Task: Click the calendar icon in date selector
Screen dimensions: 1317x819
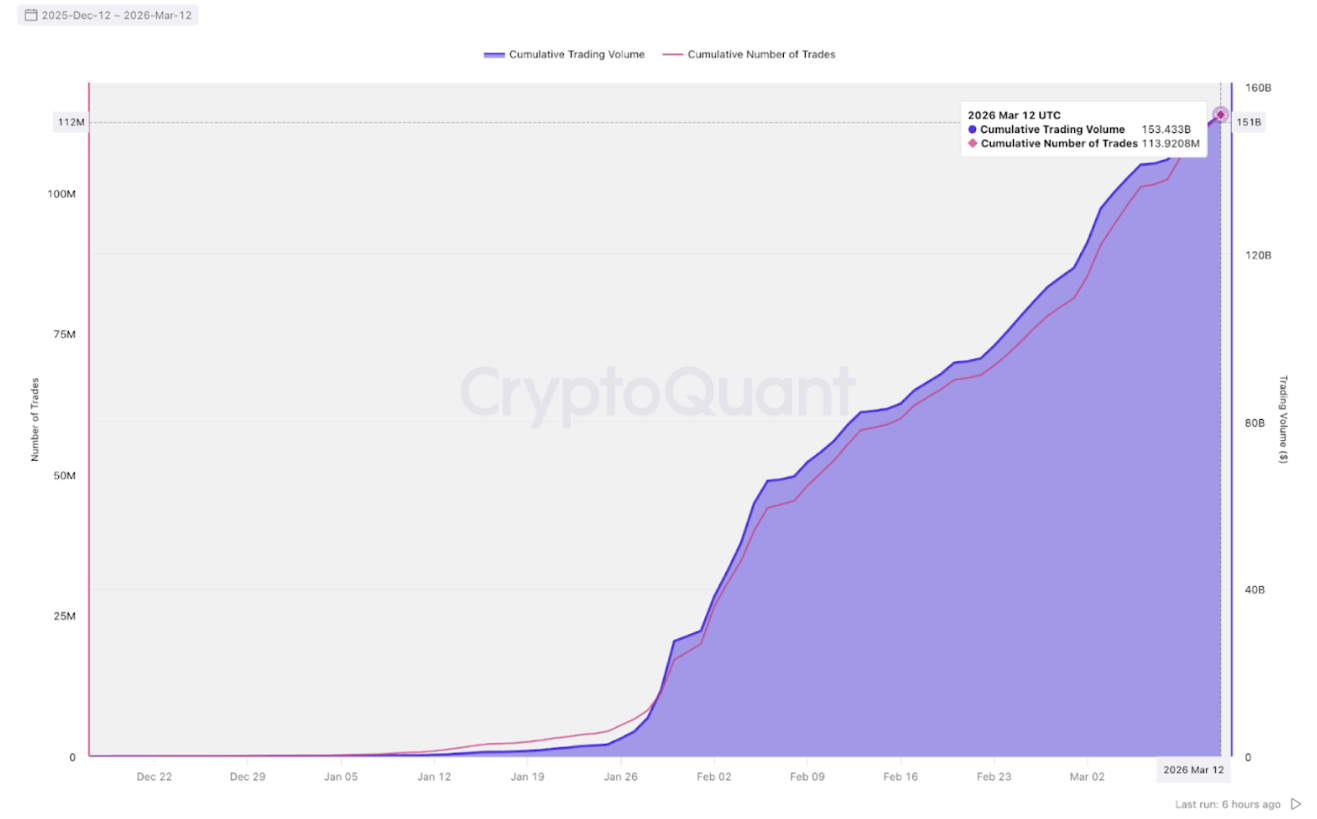Action: pyautogui.click(x=30, y=15)
